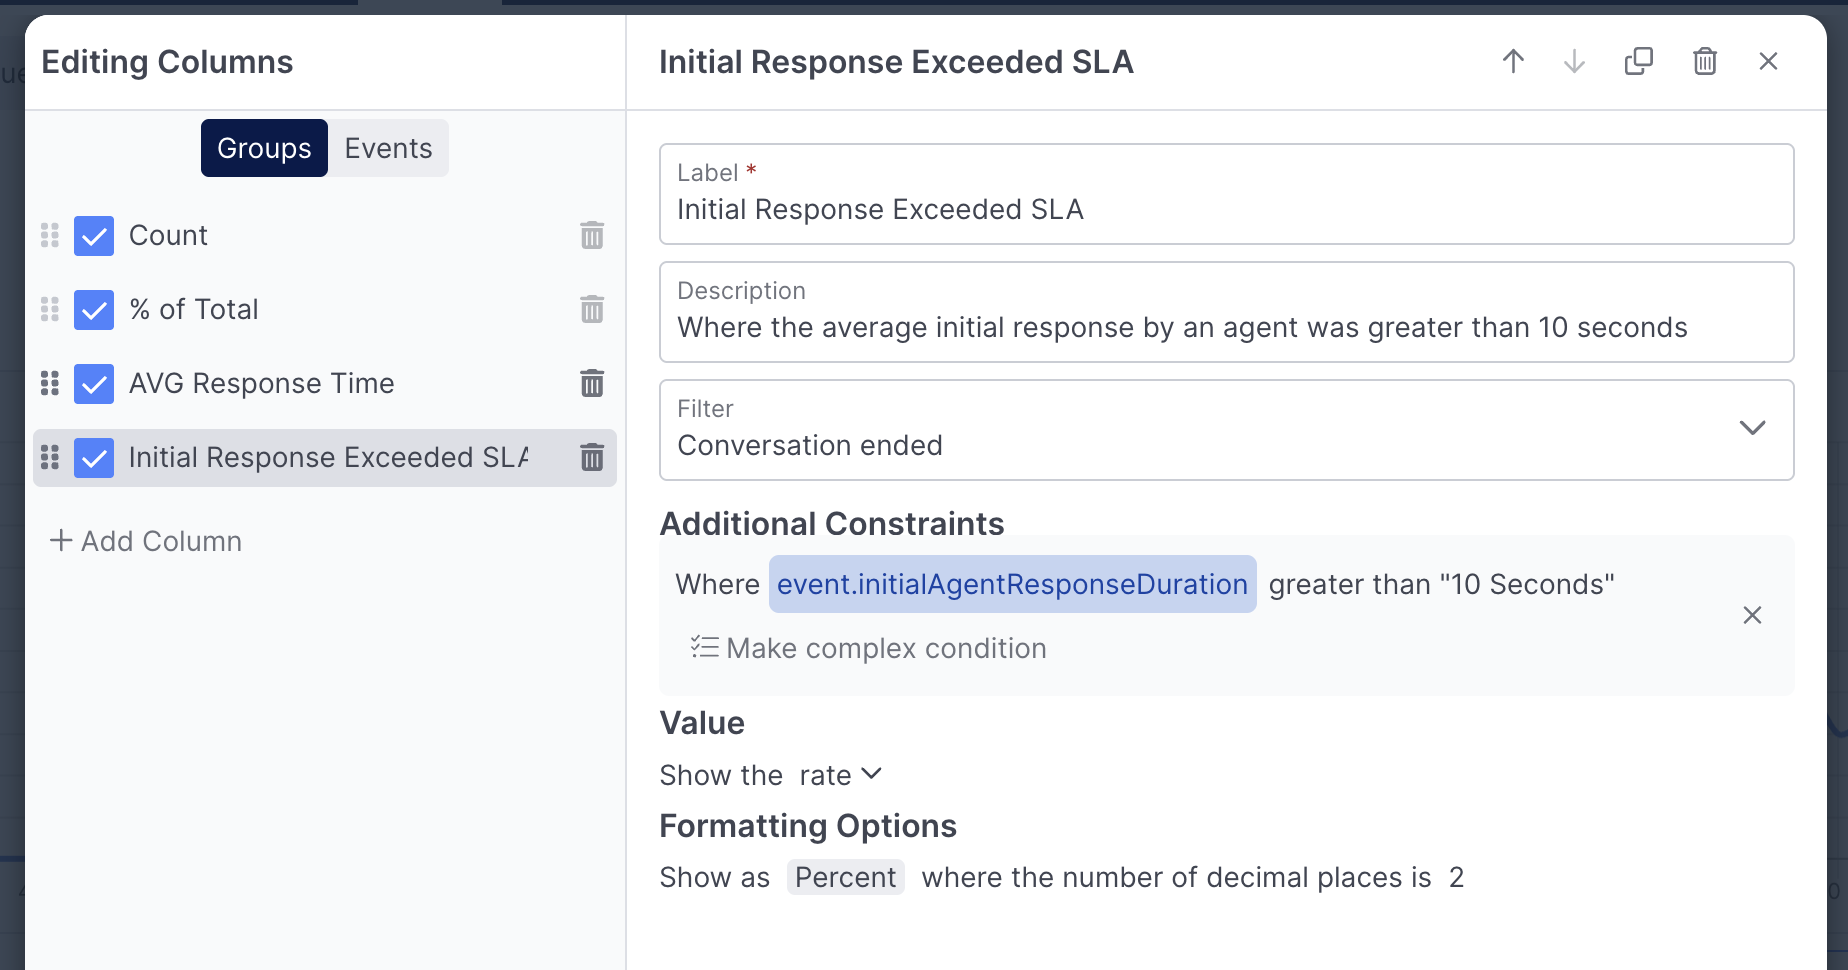Move column up with arrow icon
Screen dimensions: 1848x970
click(x=1513, y=62)
